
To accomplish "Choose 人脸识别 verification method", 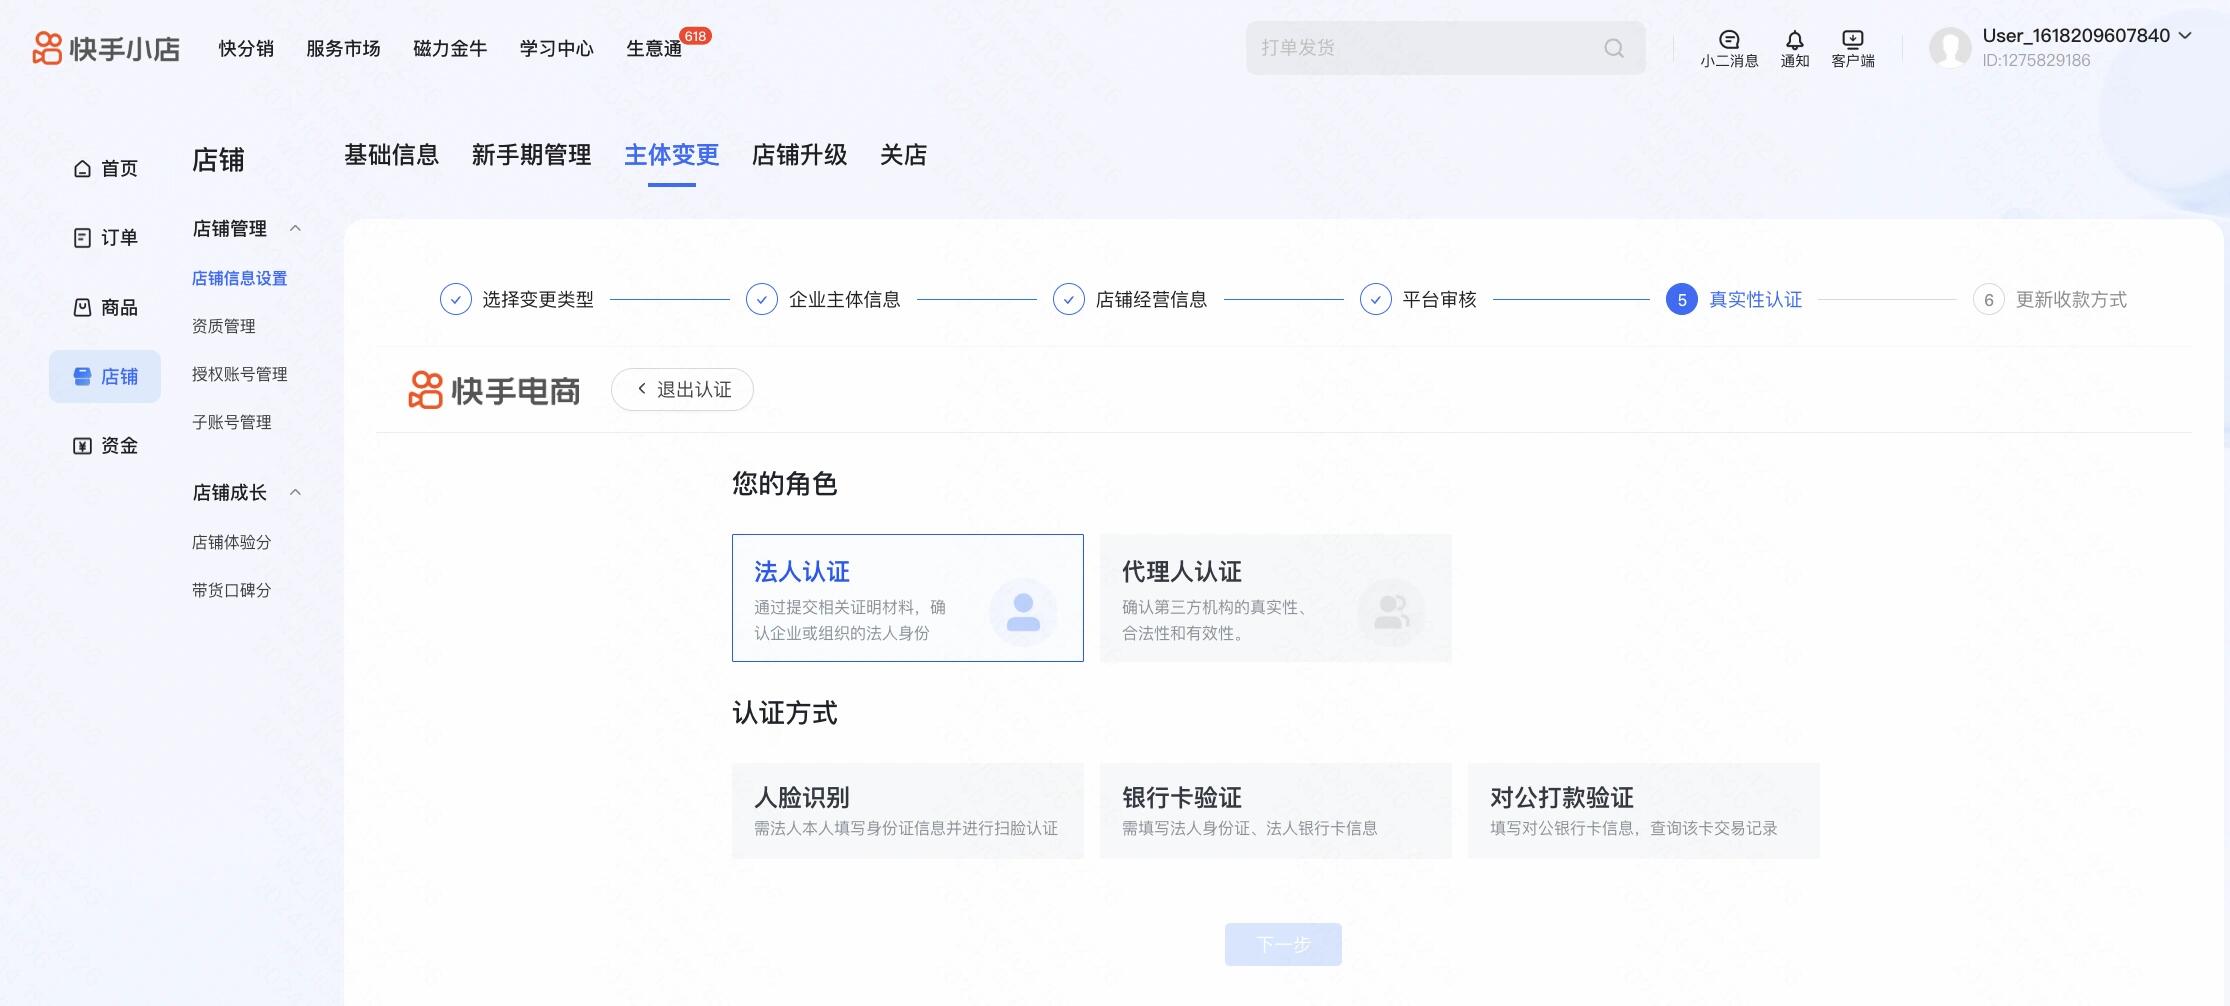I will (908, 811).
